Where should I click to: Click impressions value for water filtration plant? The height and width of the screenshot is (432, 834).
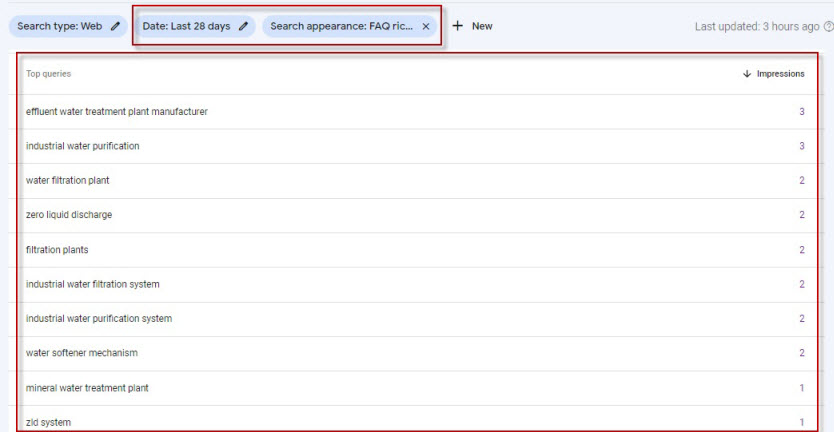click(802, 181)
